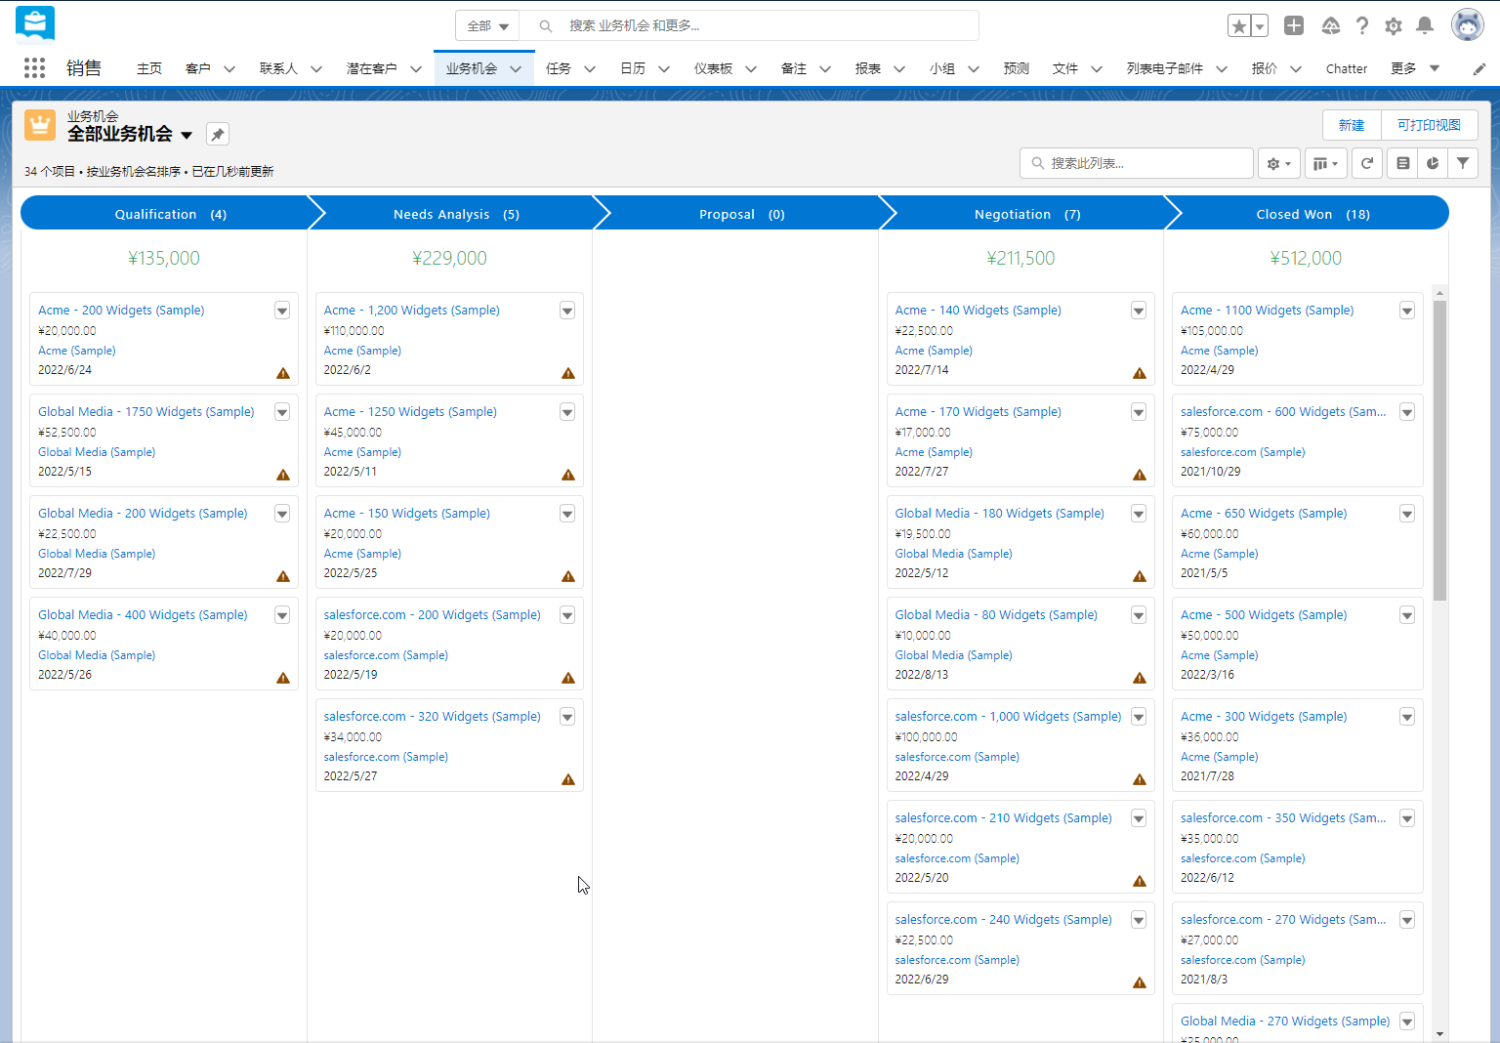Open actions menu for Acme - 200 Widgets card
This screenshot has height=1043, width=1500.
point(282,311)
